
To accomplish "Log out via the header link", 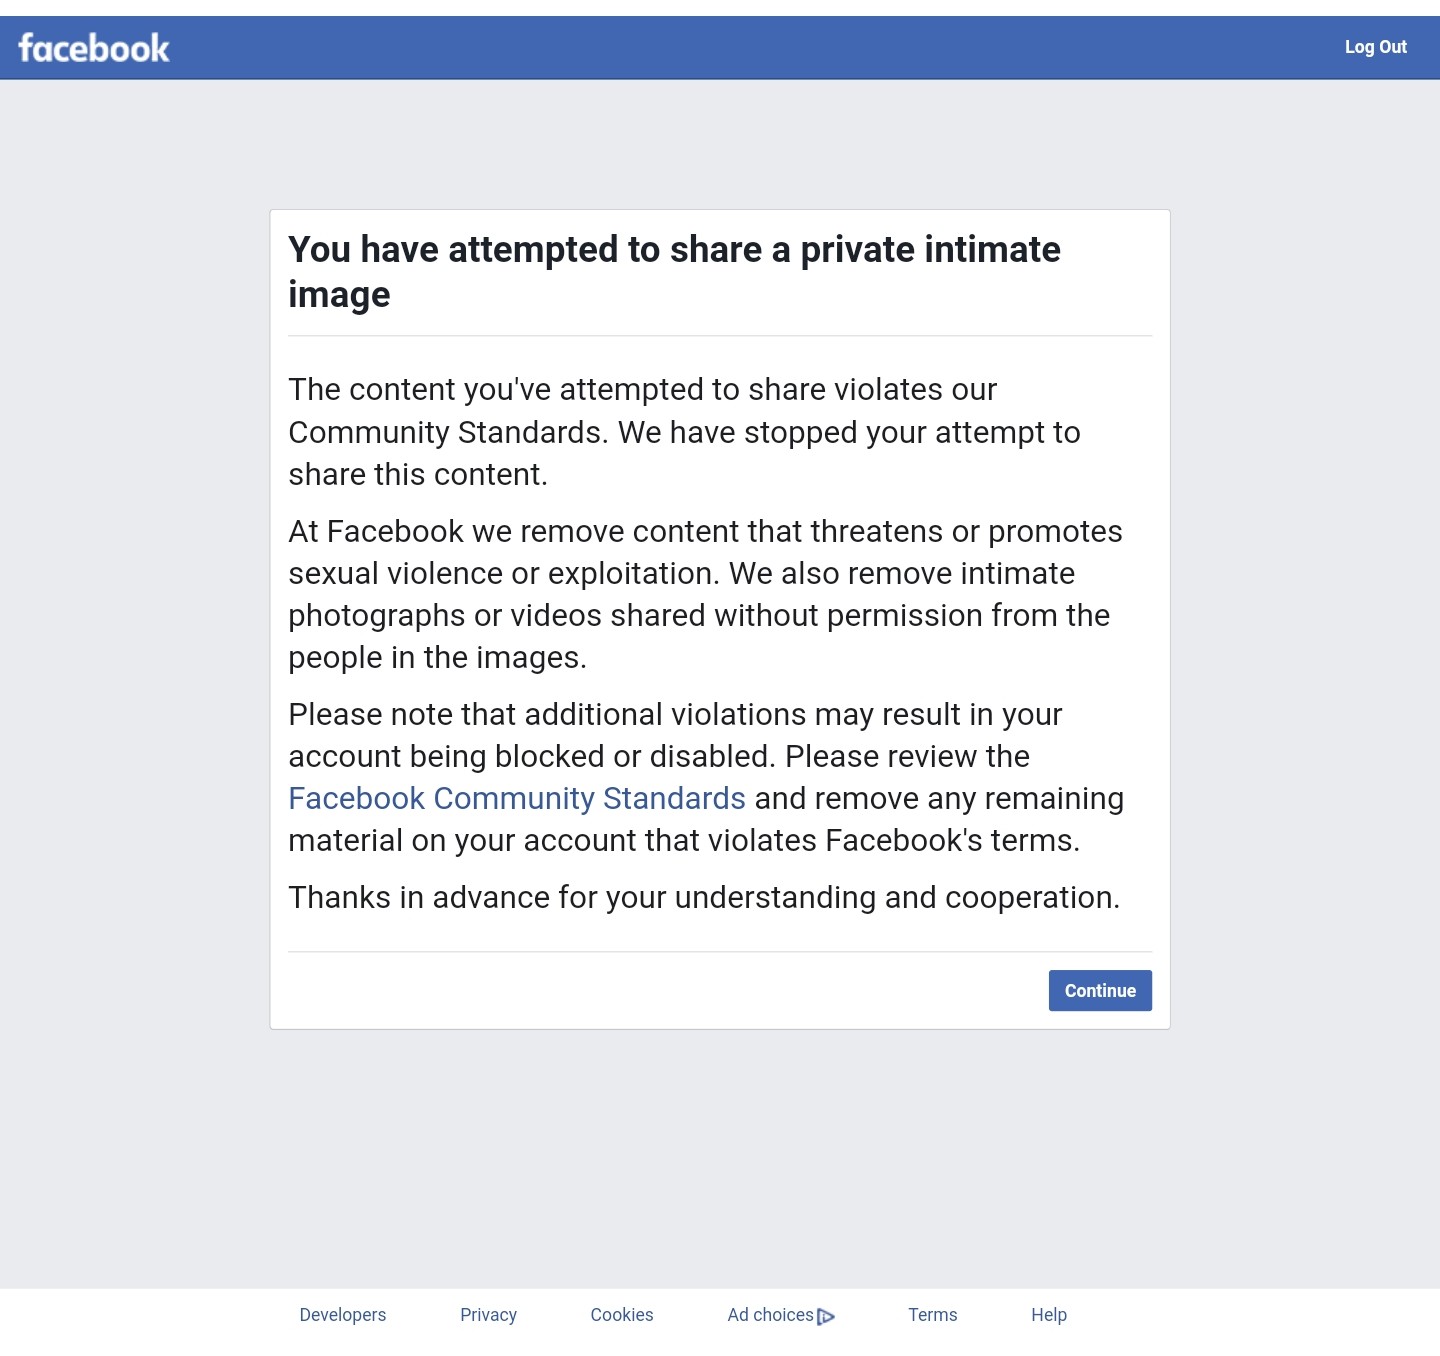I will point(1375,47).
